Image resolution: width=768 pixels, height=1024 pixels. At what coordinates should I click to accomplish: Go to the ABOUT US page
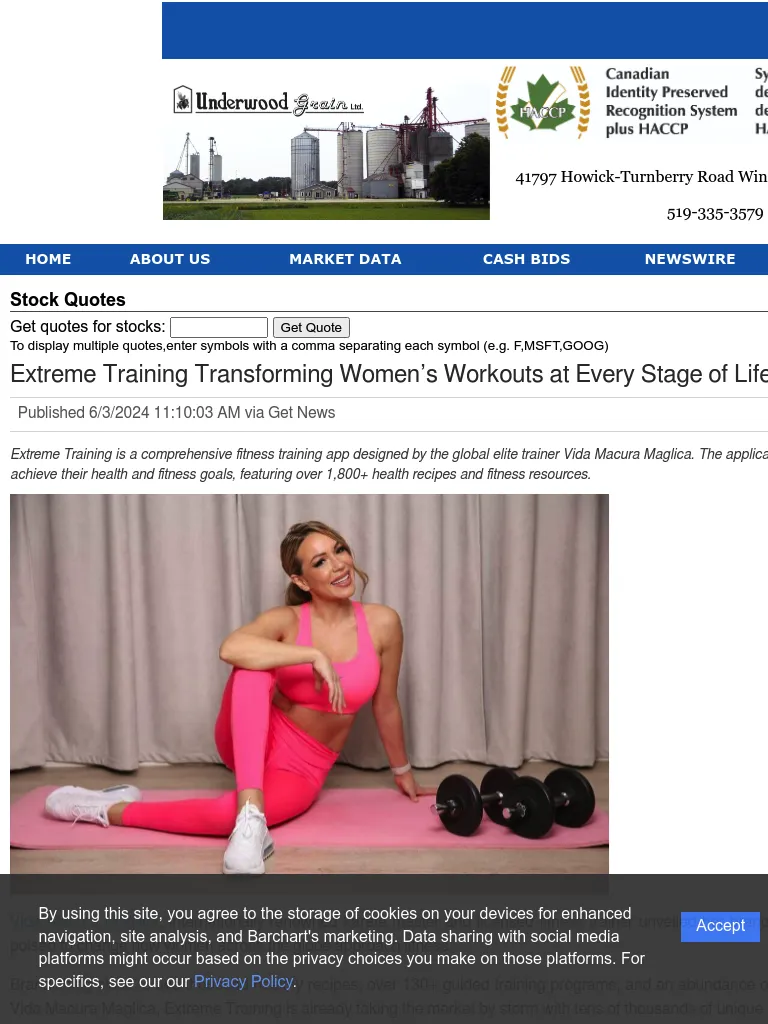point(170,259)
